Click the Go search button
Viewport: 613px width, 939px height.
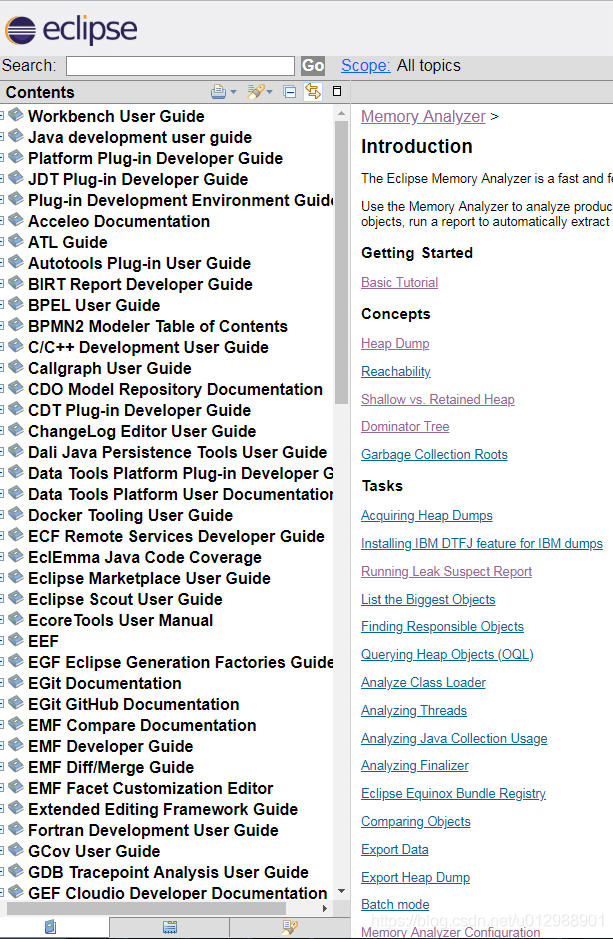click(313, 66)
